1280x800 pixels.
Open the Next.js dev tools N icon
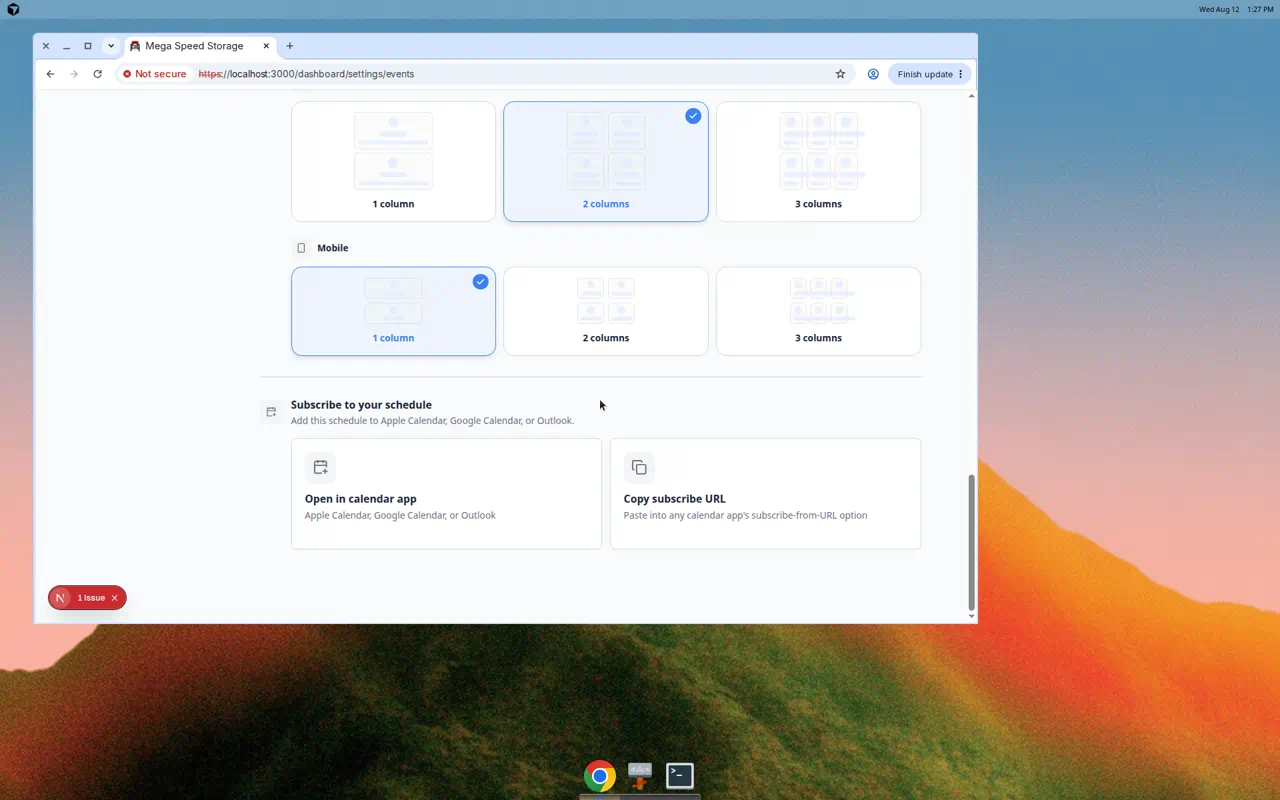60,598
